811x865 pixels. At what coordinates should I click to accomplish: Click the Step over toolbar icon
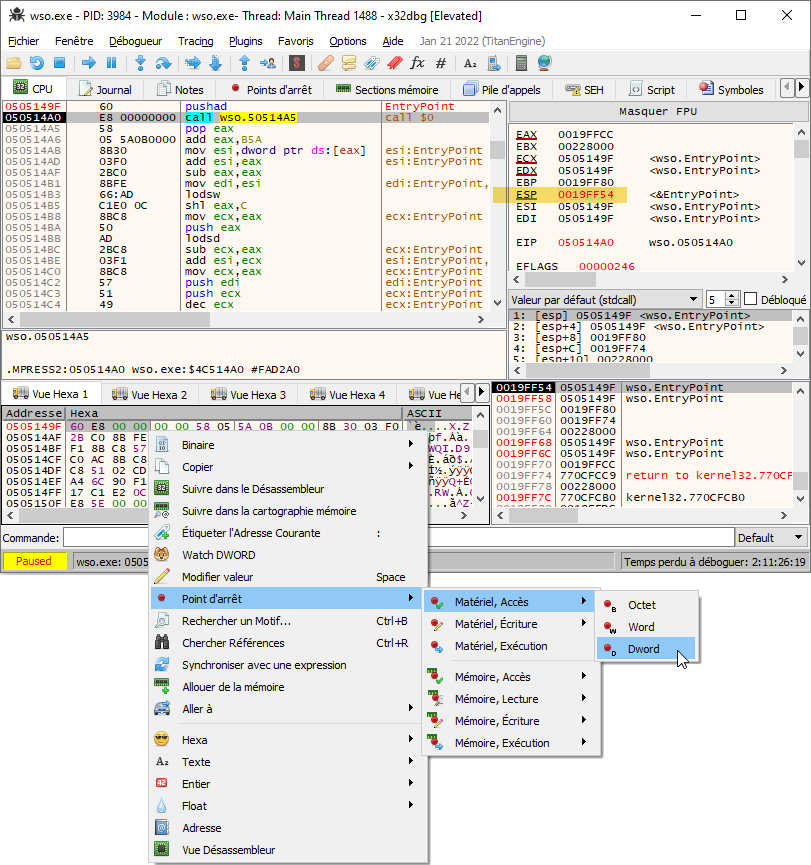pos(163,63)
